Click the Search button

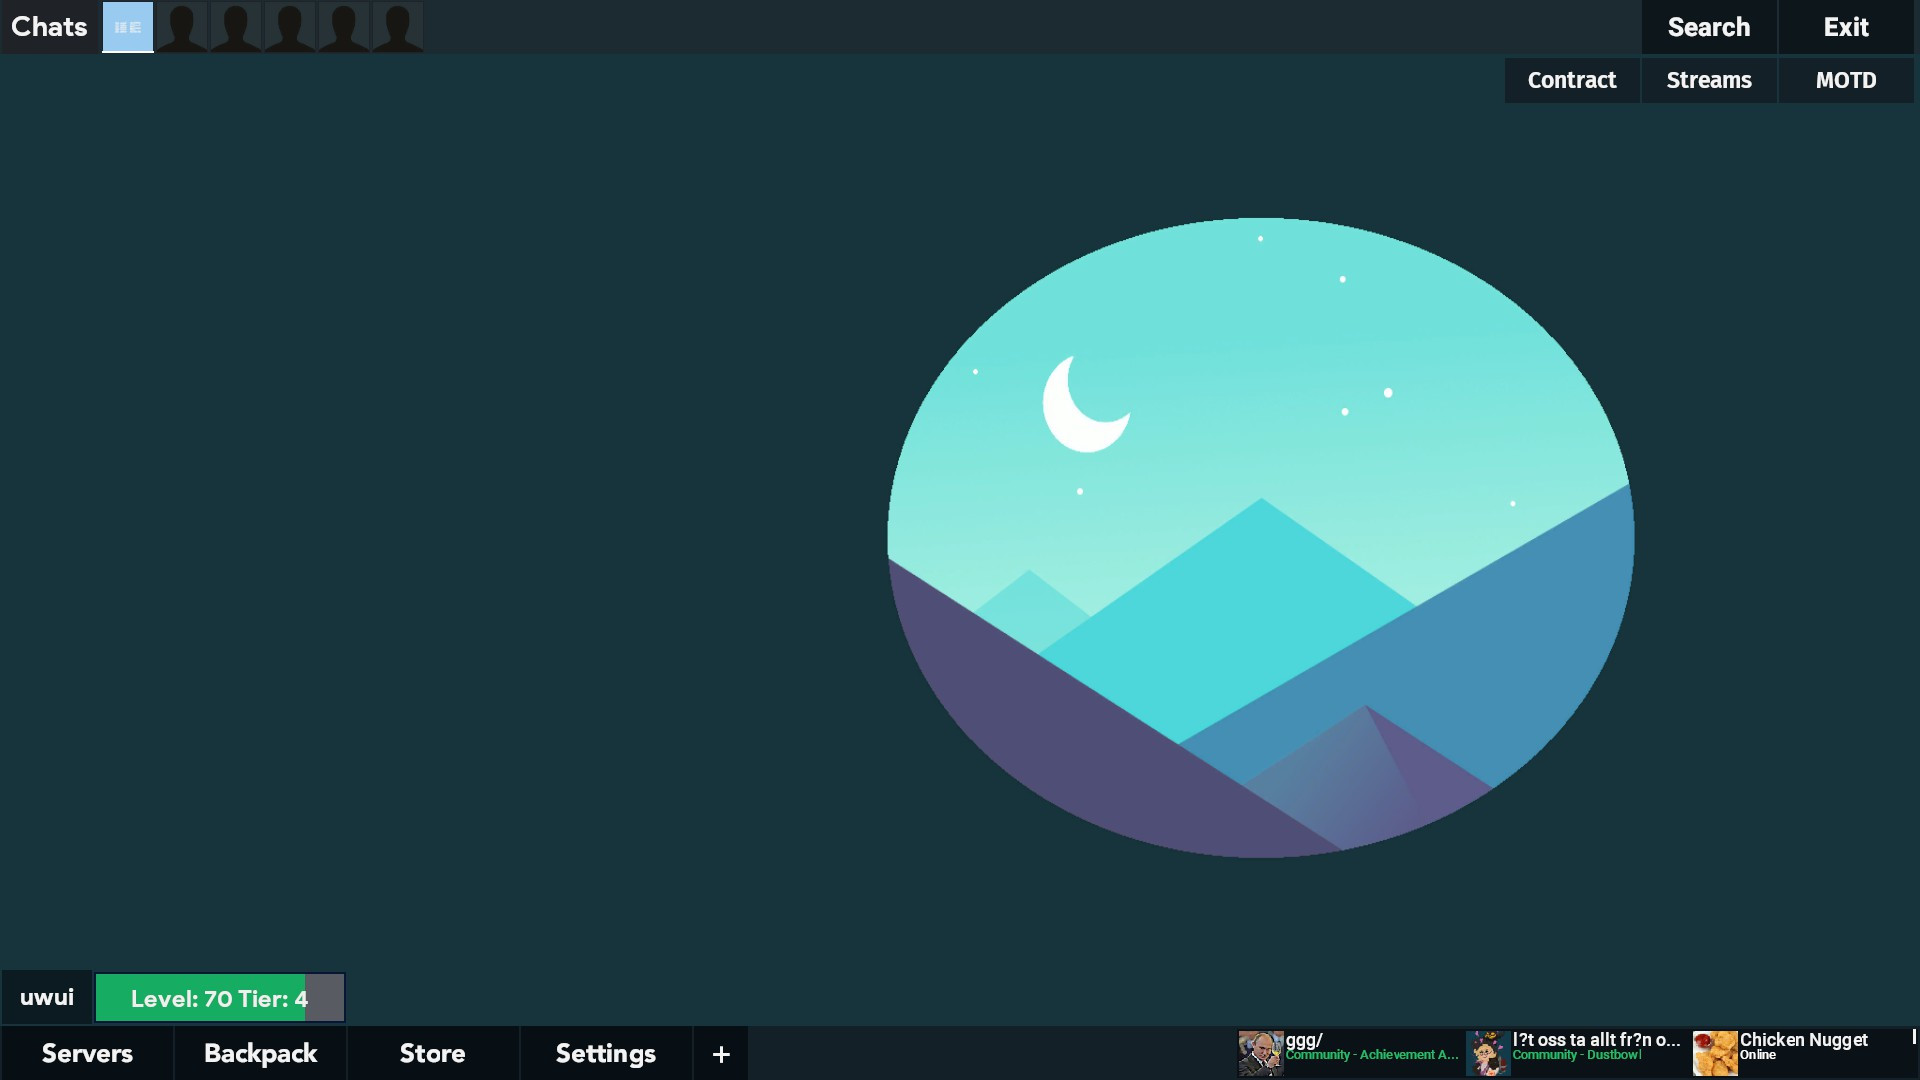[x=1709, y=27]
